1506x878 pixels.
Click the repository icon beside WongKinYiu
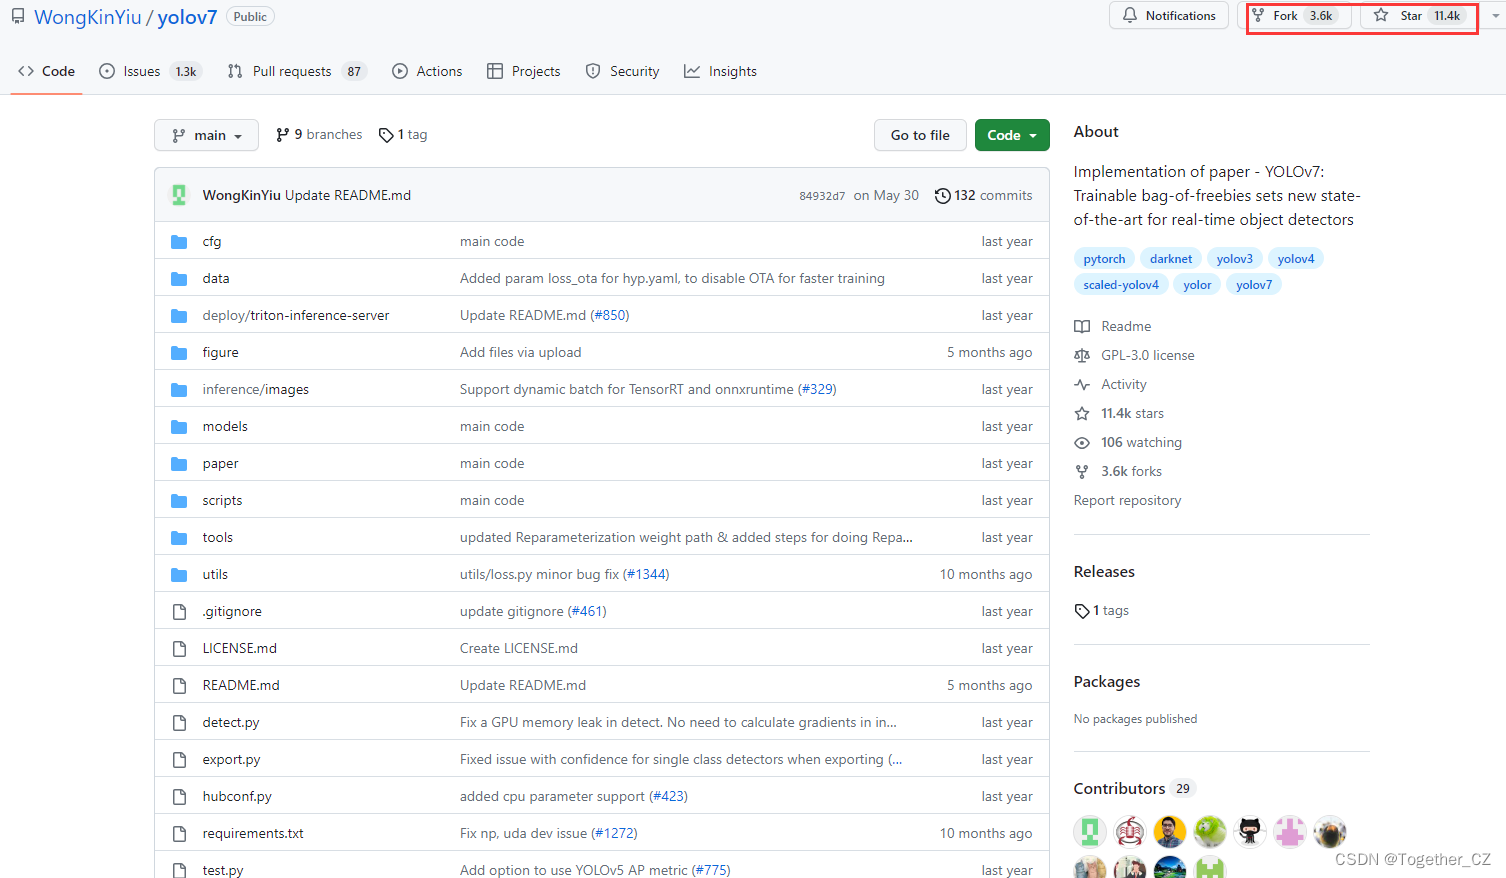tap(18, 16)
